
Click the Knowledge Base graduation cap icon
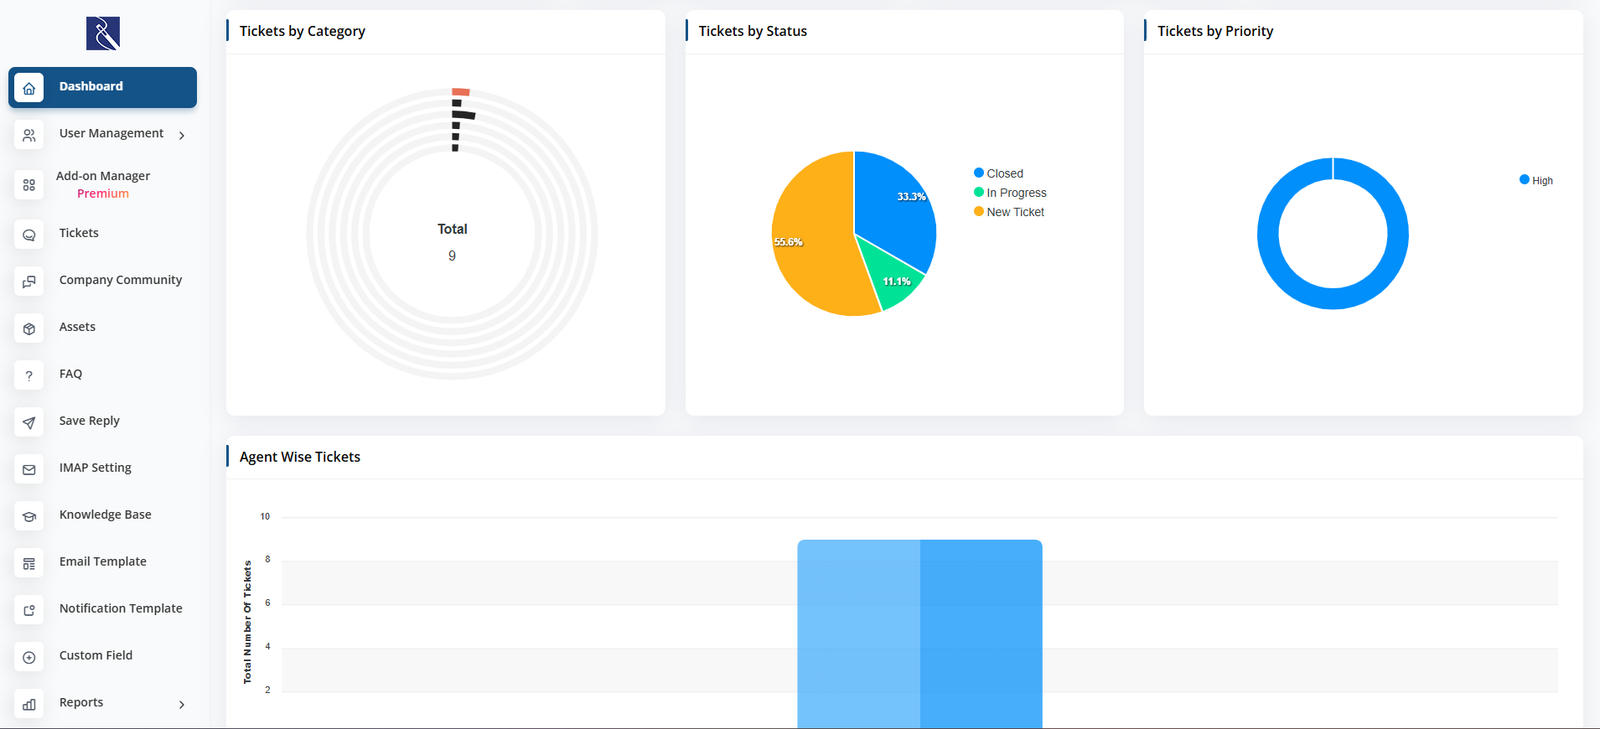tap(29, 517)
